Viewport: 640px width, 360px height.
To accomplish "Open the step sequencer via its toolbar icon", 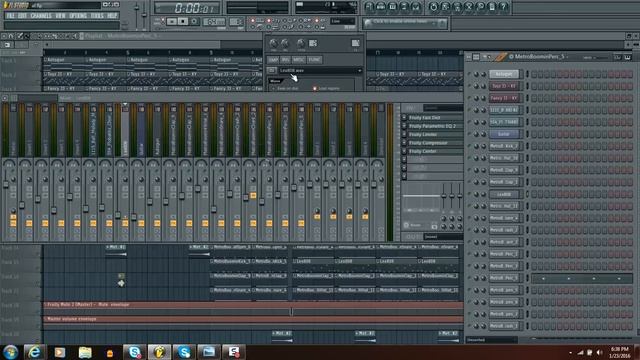I will (x=381, y=7).
